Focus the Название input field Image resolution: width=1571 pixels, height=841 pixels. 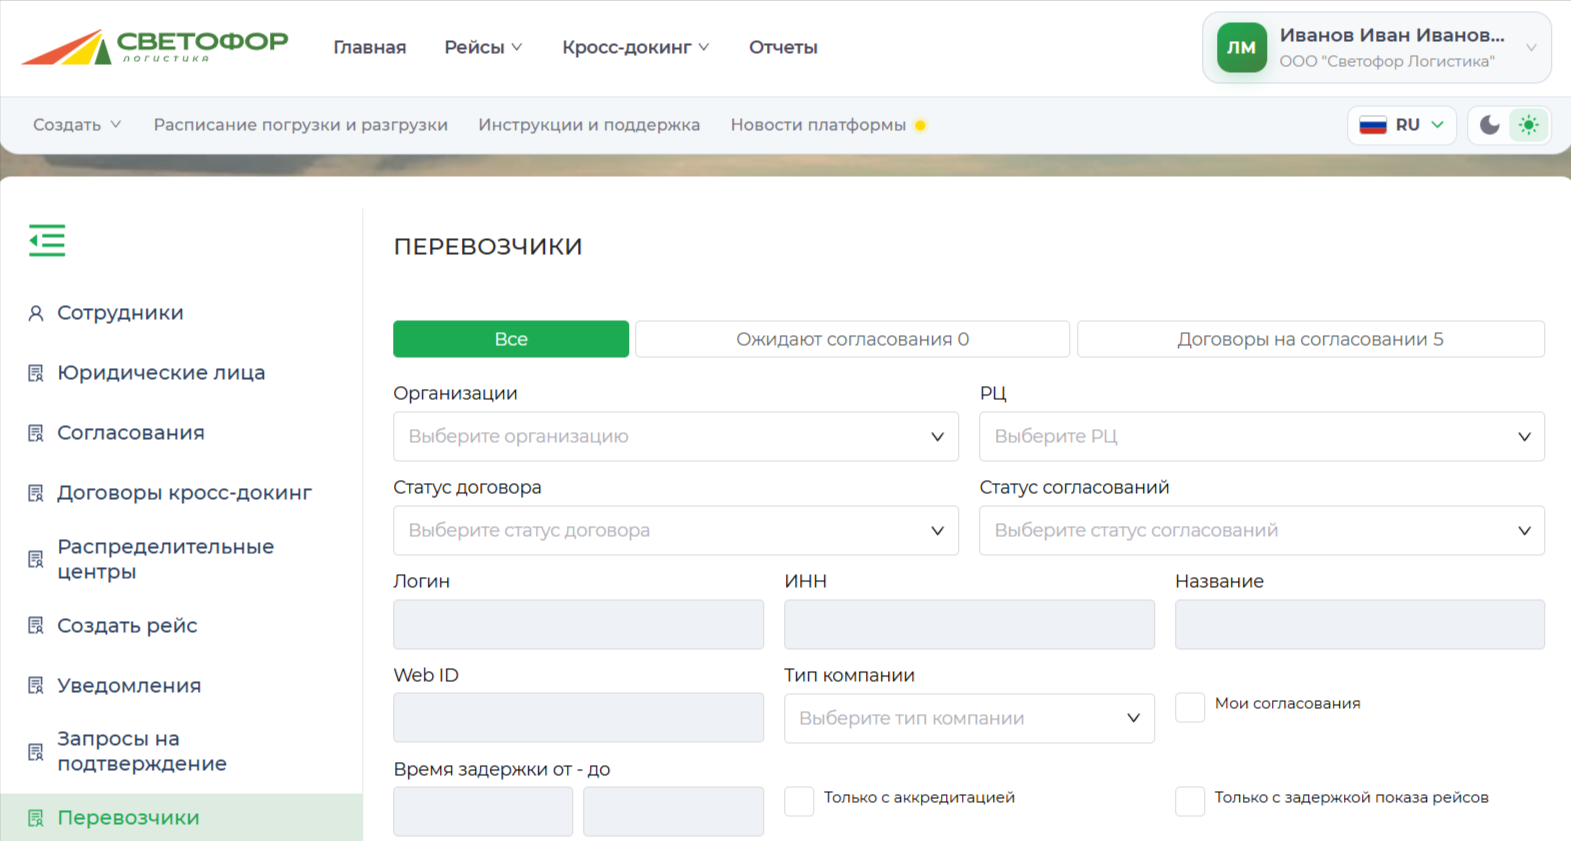(1360, 624)
